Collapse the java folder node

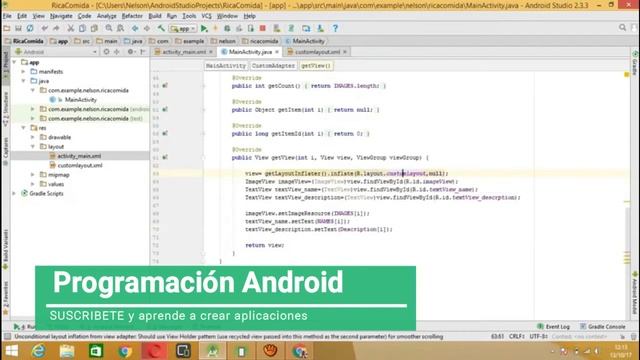(24, 81)
